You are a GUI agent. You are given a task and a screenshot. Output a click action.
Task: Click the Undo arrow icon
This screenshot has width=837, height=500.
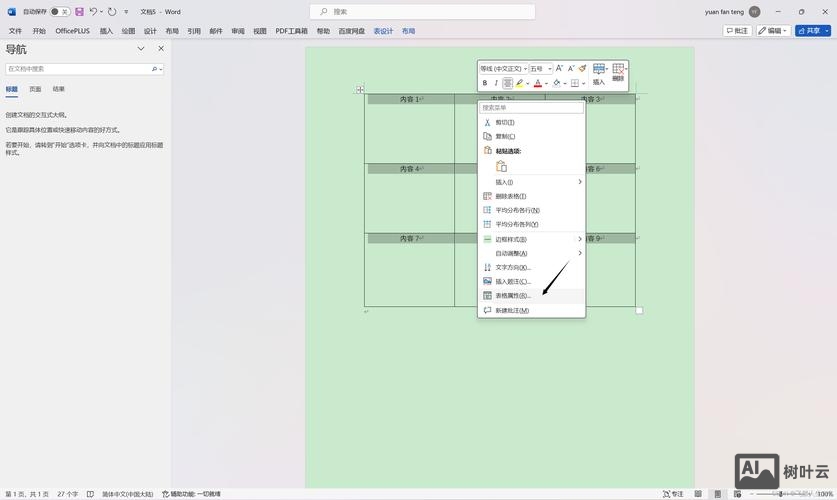(93, 12)
